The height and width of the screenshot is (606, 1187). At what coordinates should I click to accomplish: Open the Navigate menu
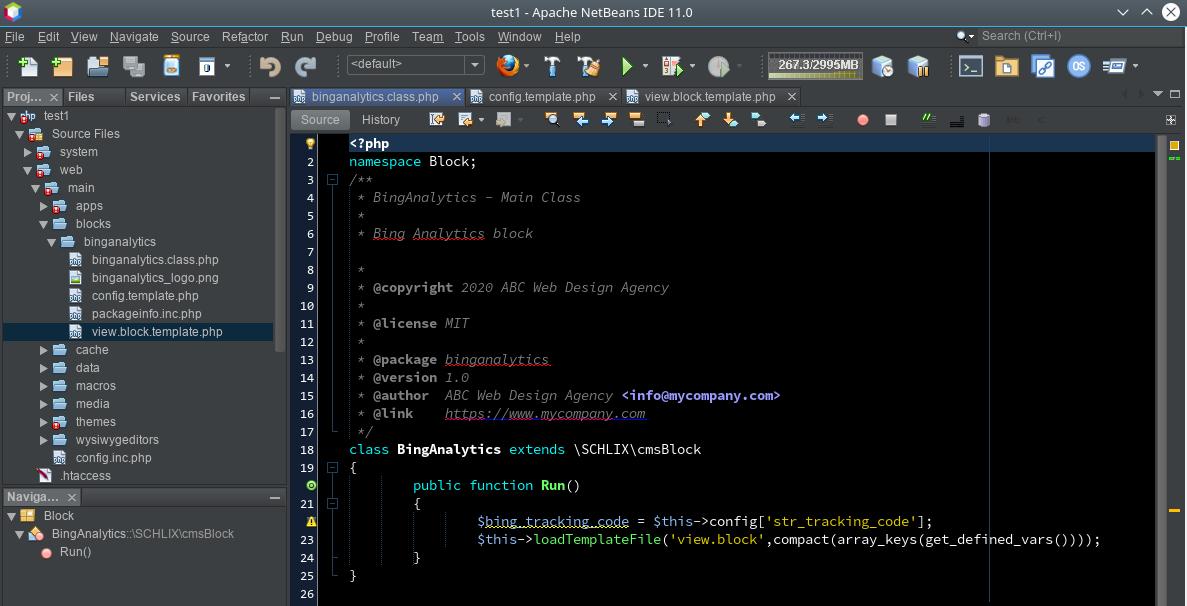(134, 36)
